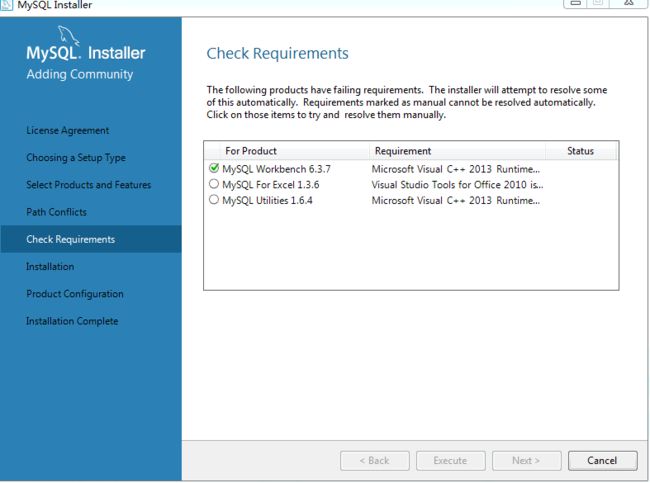Click the Status column header
The width and height of the screenshot is (650, 483).
(581, 151)
